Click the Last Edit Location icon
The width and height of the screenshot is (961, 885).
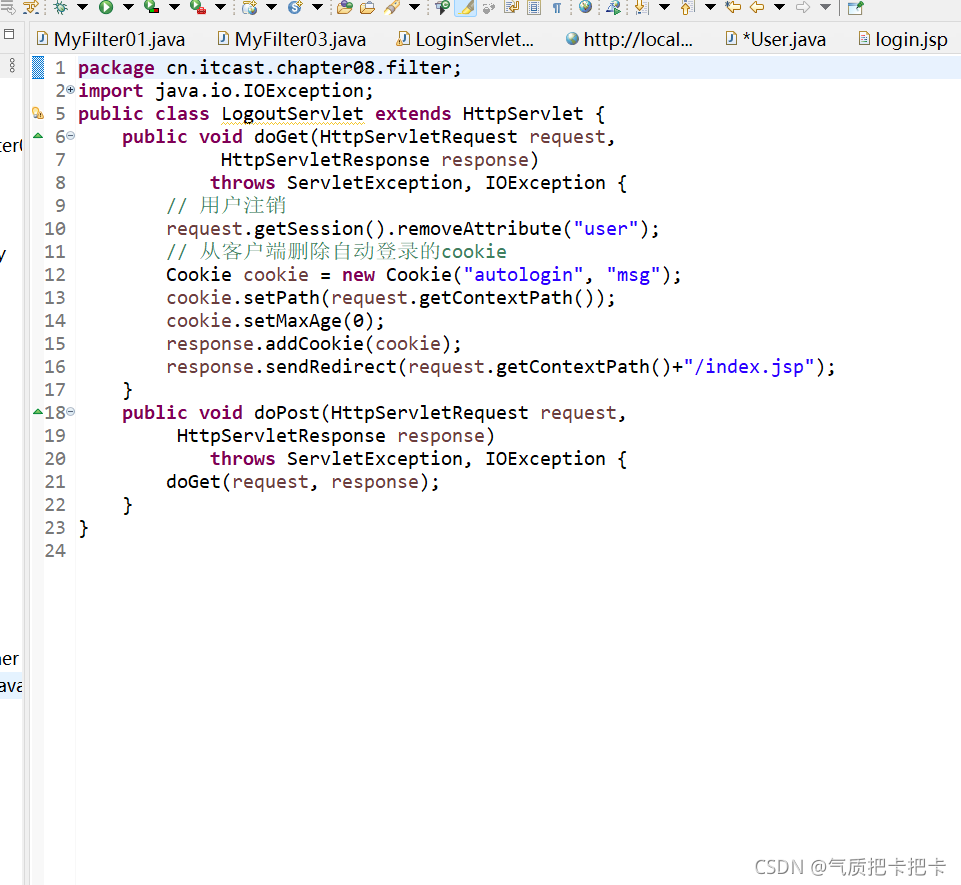click(x=733, y=7)
